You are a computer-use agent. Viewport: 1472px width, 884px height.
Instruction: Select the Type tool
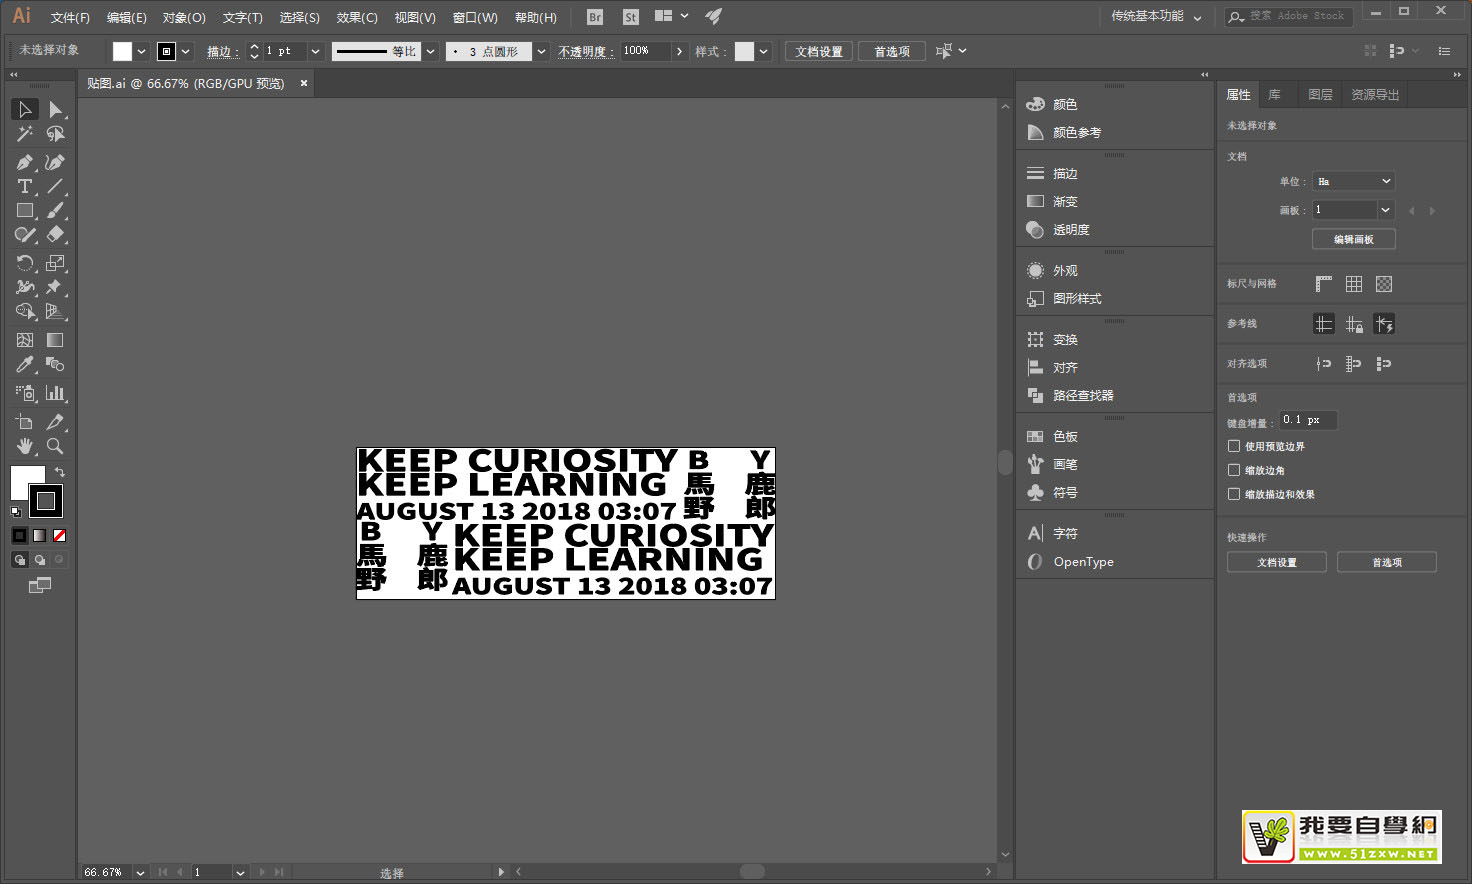tap(25, 186)
